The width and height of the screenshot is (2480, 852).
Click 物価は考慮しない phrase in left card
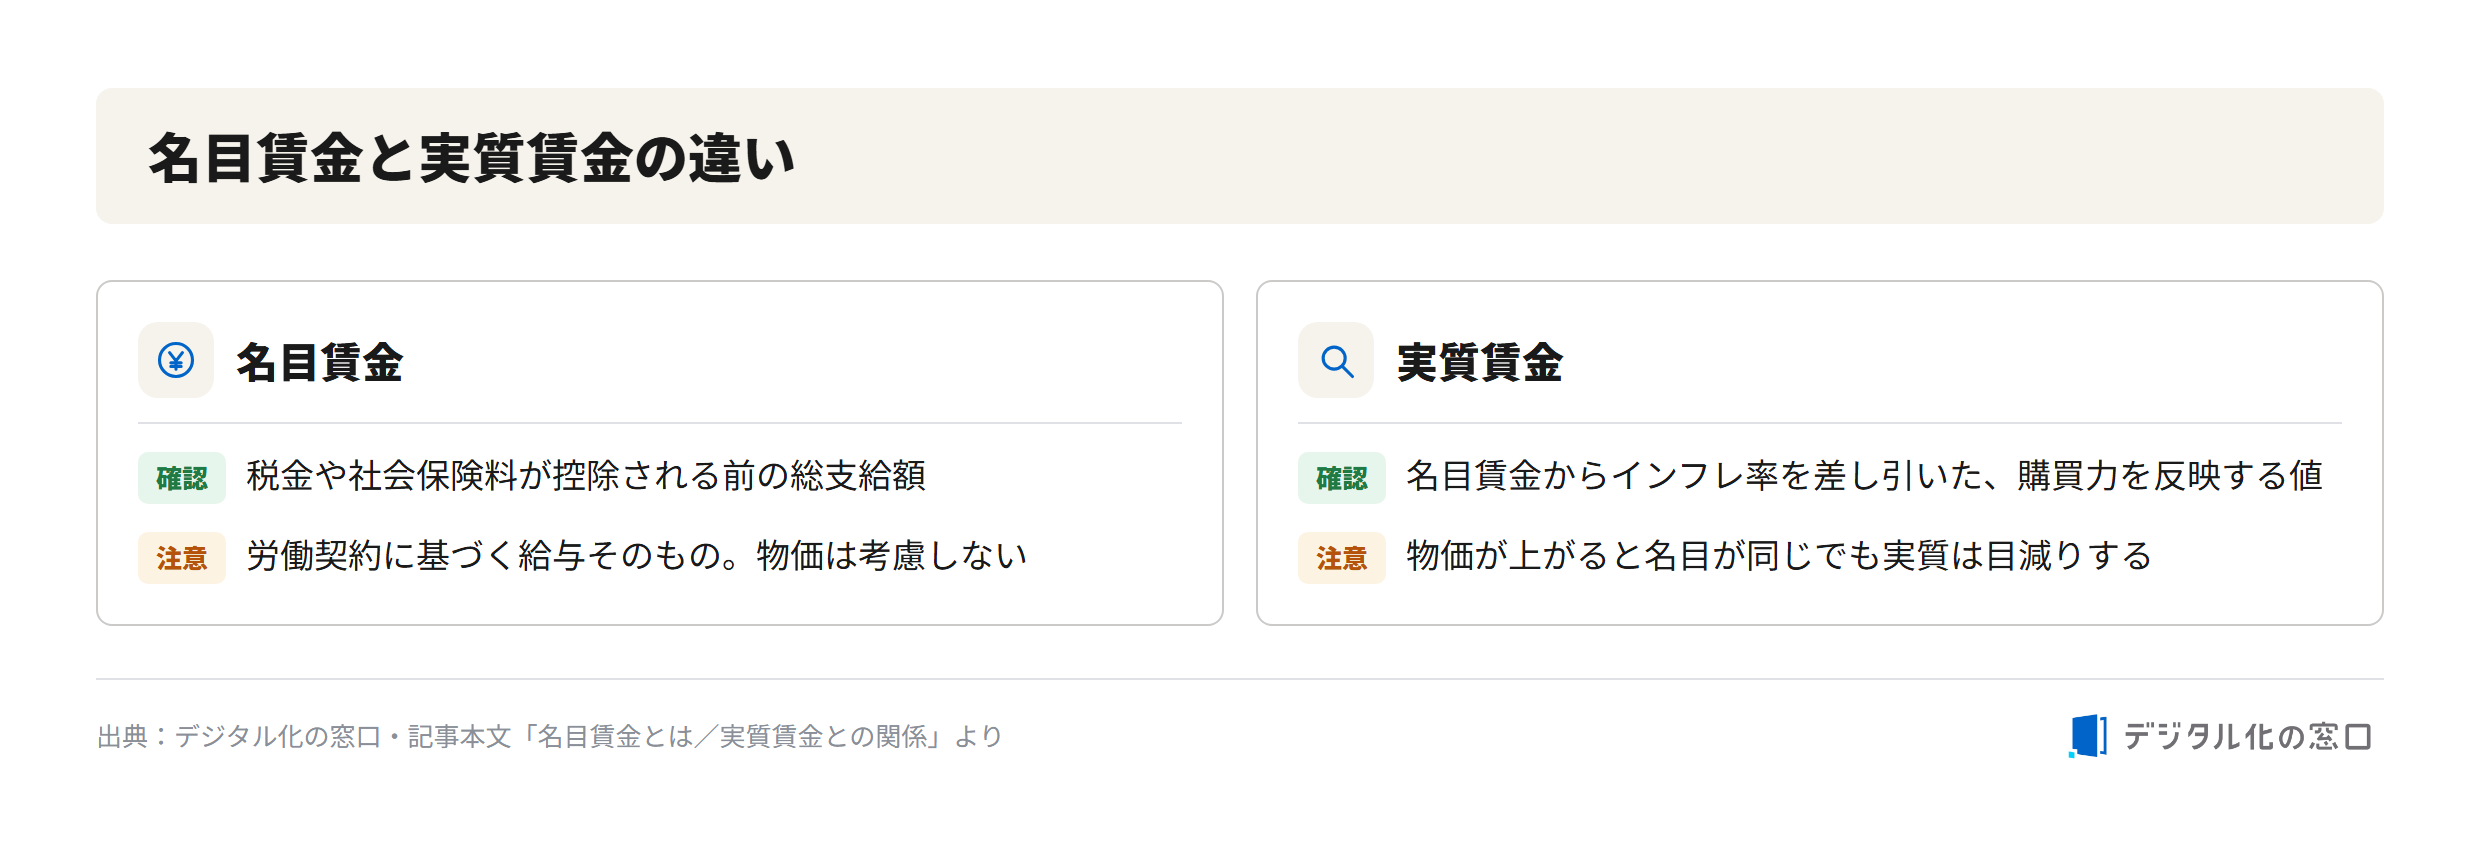[x=892, y=556]
